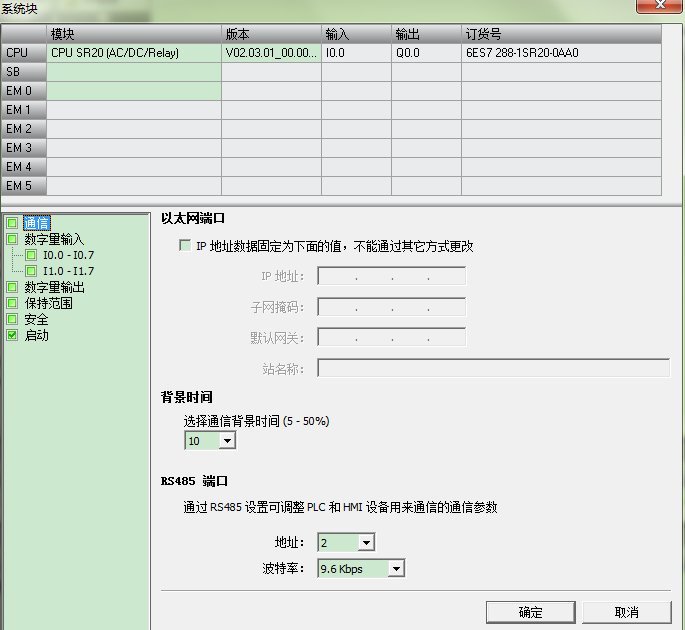
Task: Toggle the 启动 checked node box
Action: tap(12, 335)
